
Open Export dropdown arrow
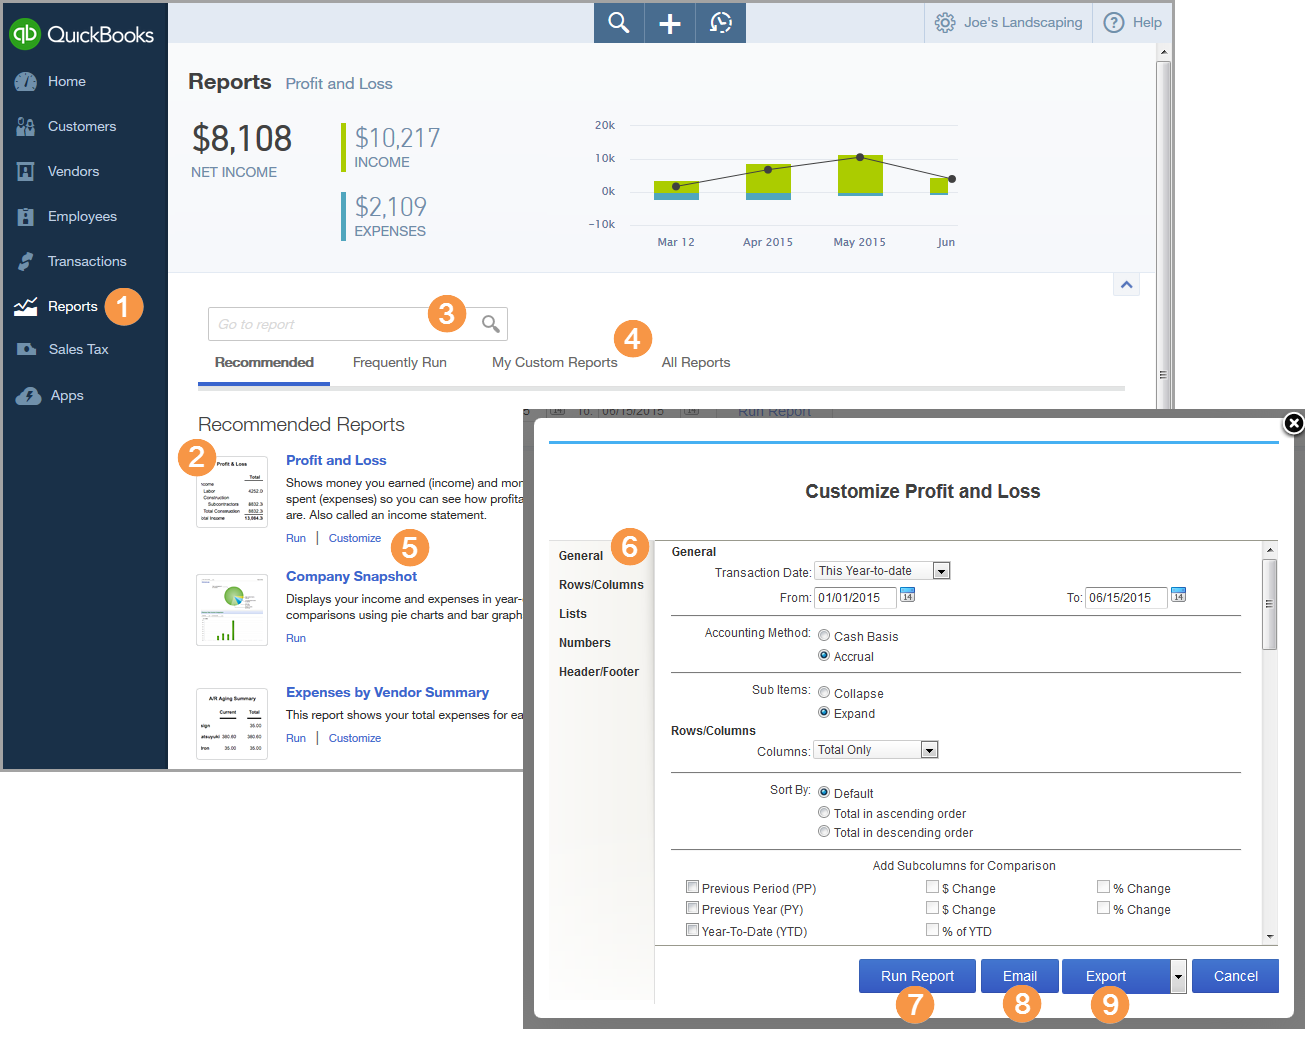click(x=1178, y=977)
